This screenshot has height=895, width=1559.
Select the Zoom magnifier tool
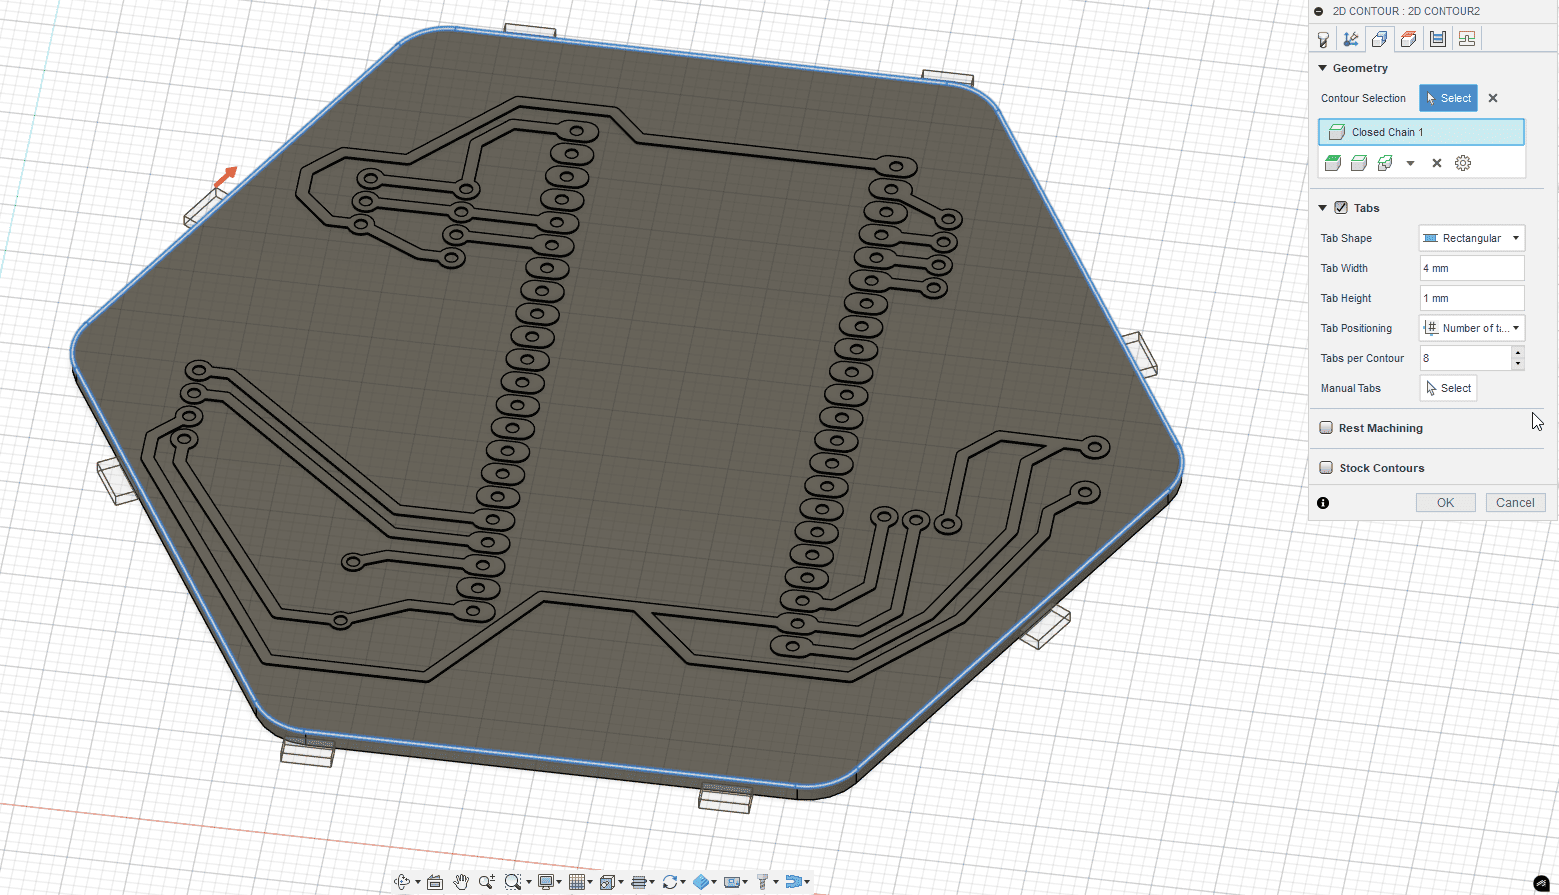point(487,882)
